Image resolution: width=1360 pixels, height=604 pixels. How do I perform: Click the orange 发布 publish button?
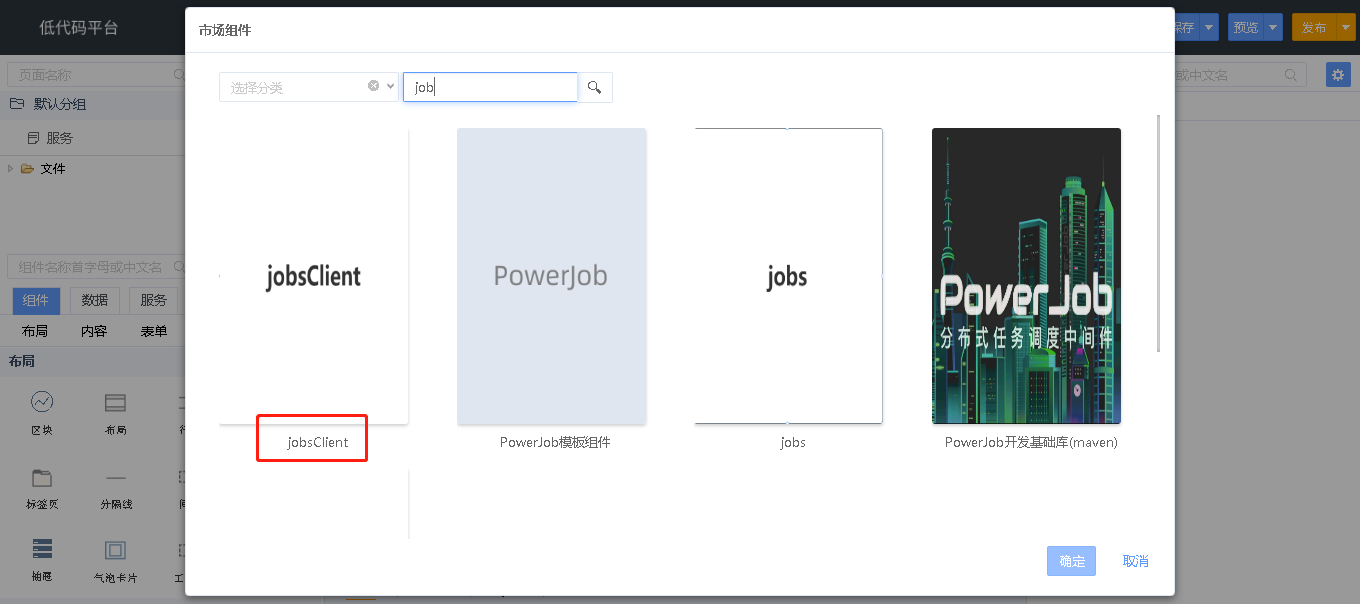click(x=1313, y=28)
